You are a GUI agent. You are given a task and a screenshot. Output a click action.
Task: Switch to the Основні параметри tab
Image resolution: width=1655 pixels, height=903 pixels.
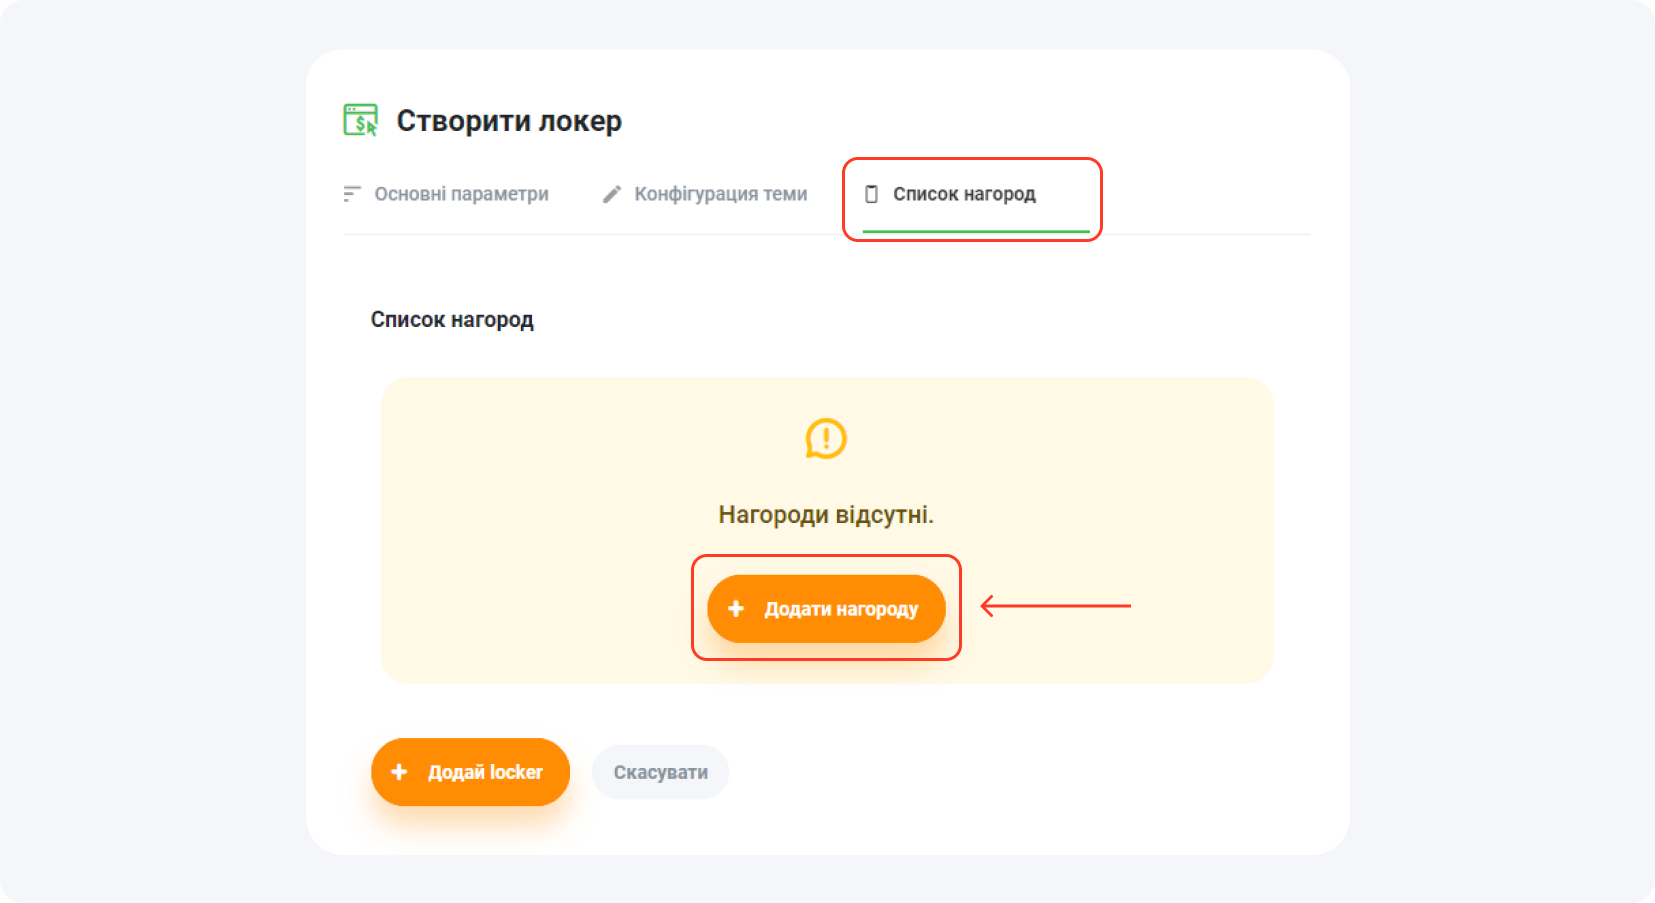coord(462,194)
